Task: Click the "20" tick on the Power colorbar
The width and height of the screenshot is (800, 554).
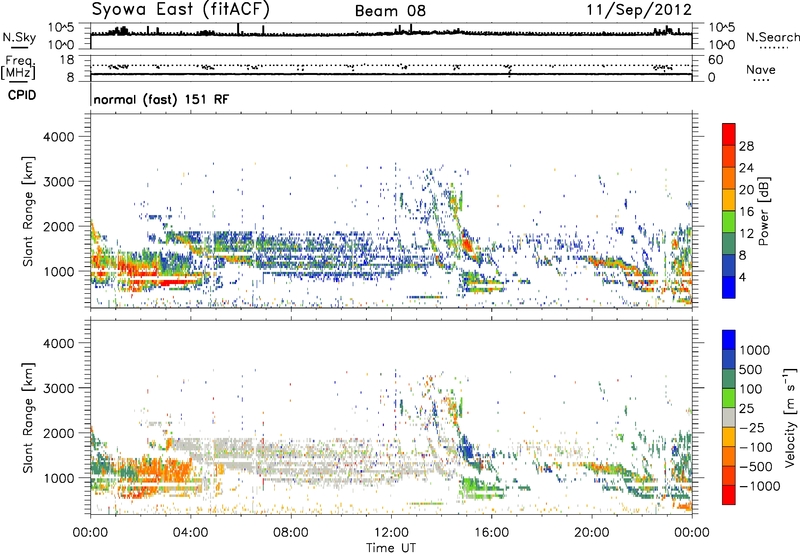Action: (746, 190)
